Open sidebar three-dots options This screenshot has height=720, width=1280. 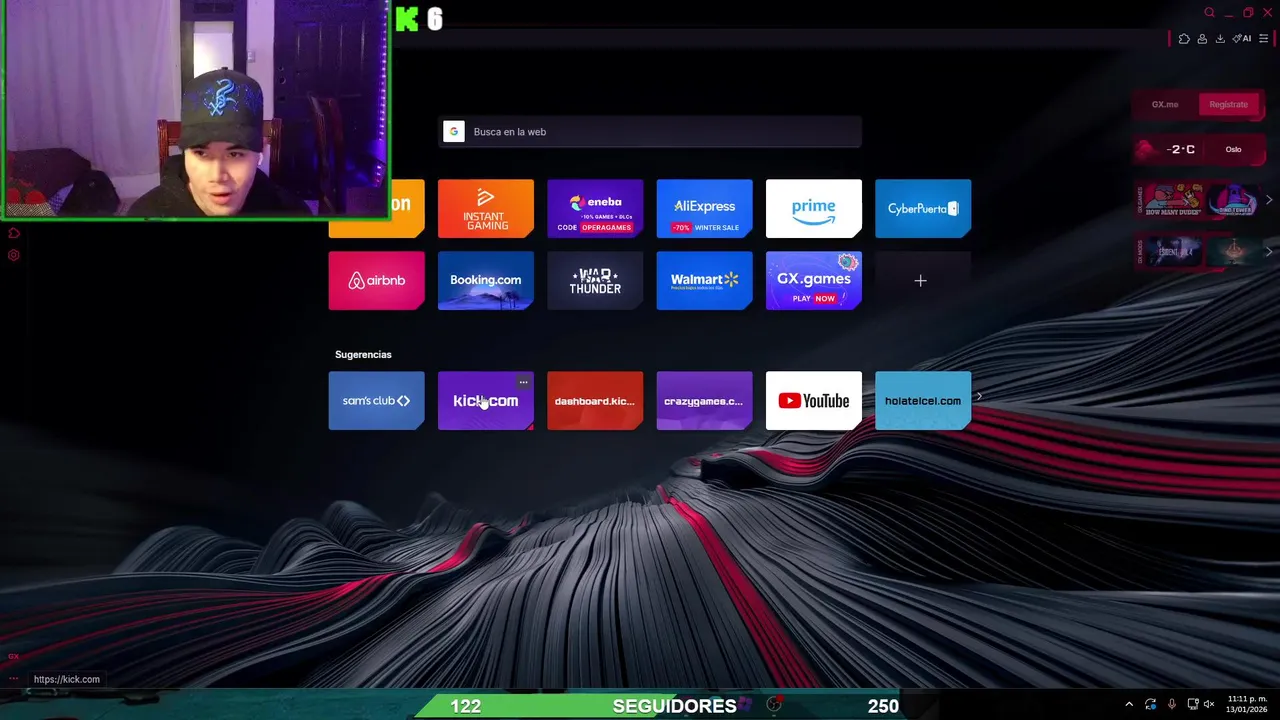click(x=13, y=679)
